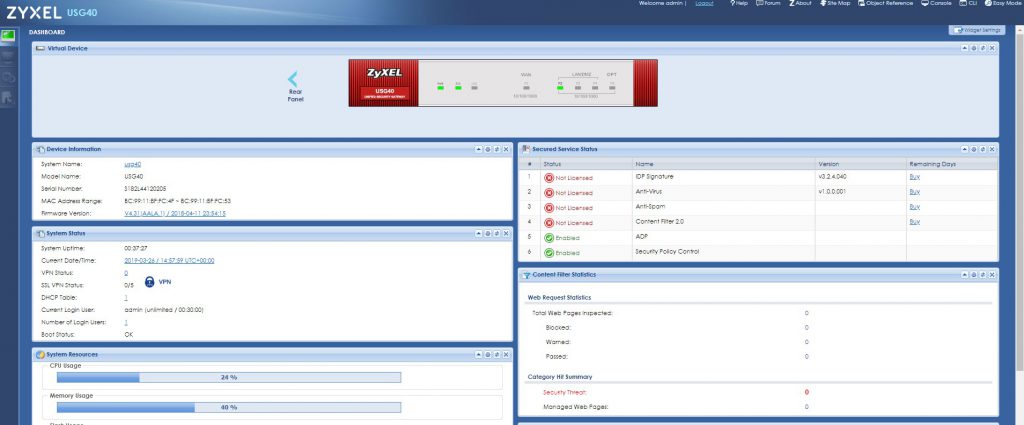Close the Device Information widget

point(506,150)
